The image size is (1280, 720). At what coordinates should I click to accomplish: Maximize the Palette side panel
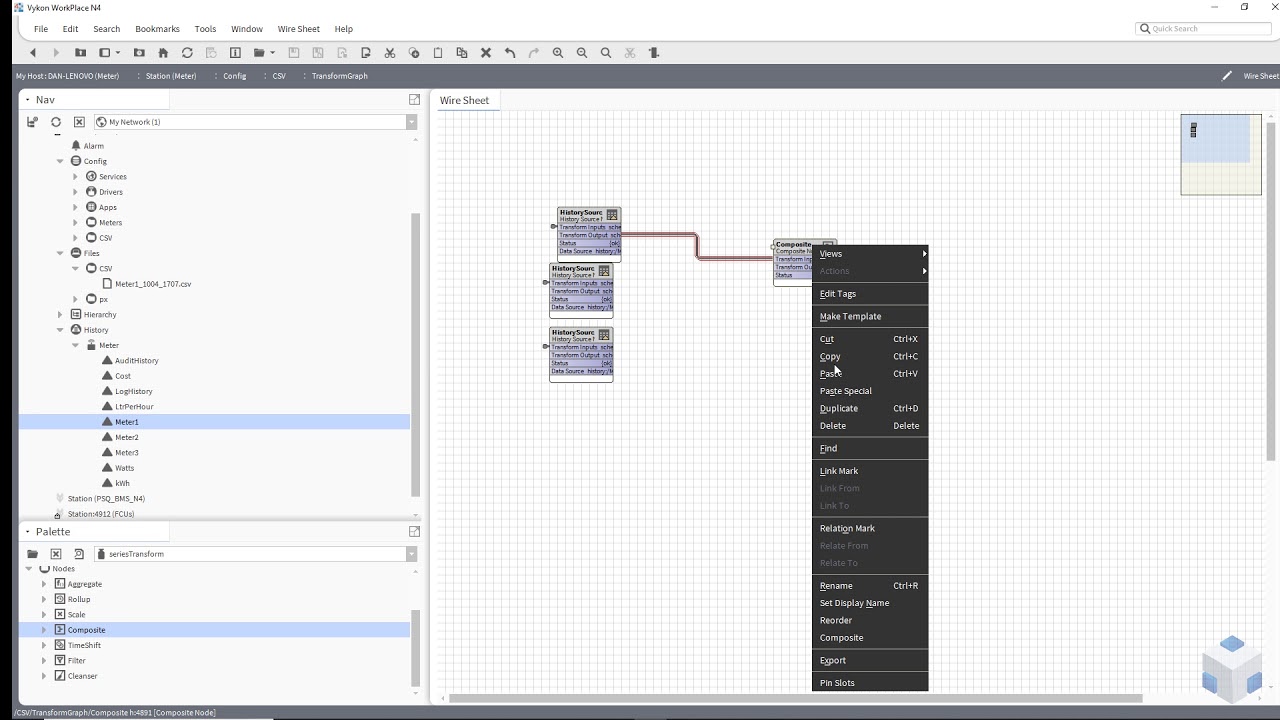(x=414, y=532)
